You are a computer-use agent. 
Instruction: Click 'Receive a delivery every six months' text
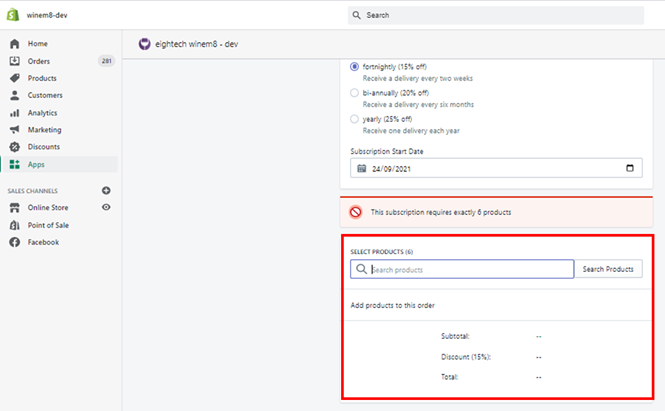(x=418, y=104)
